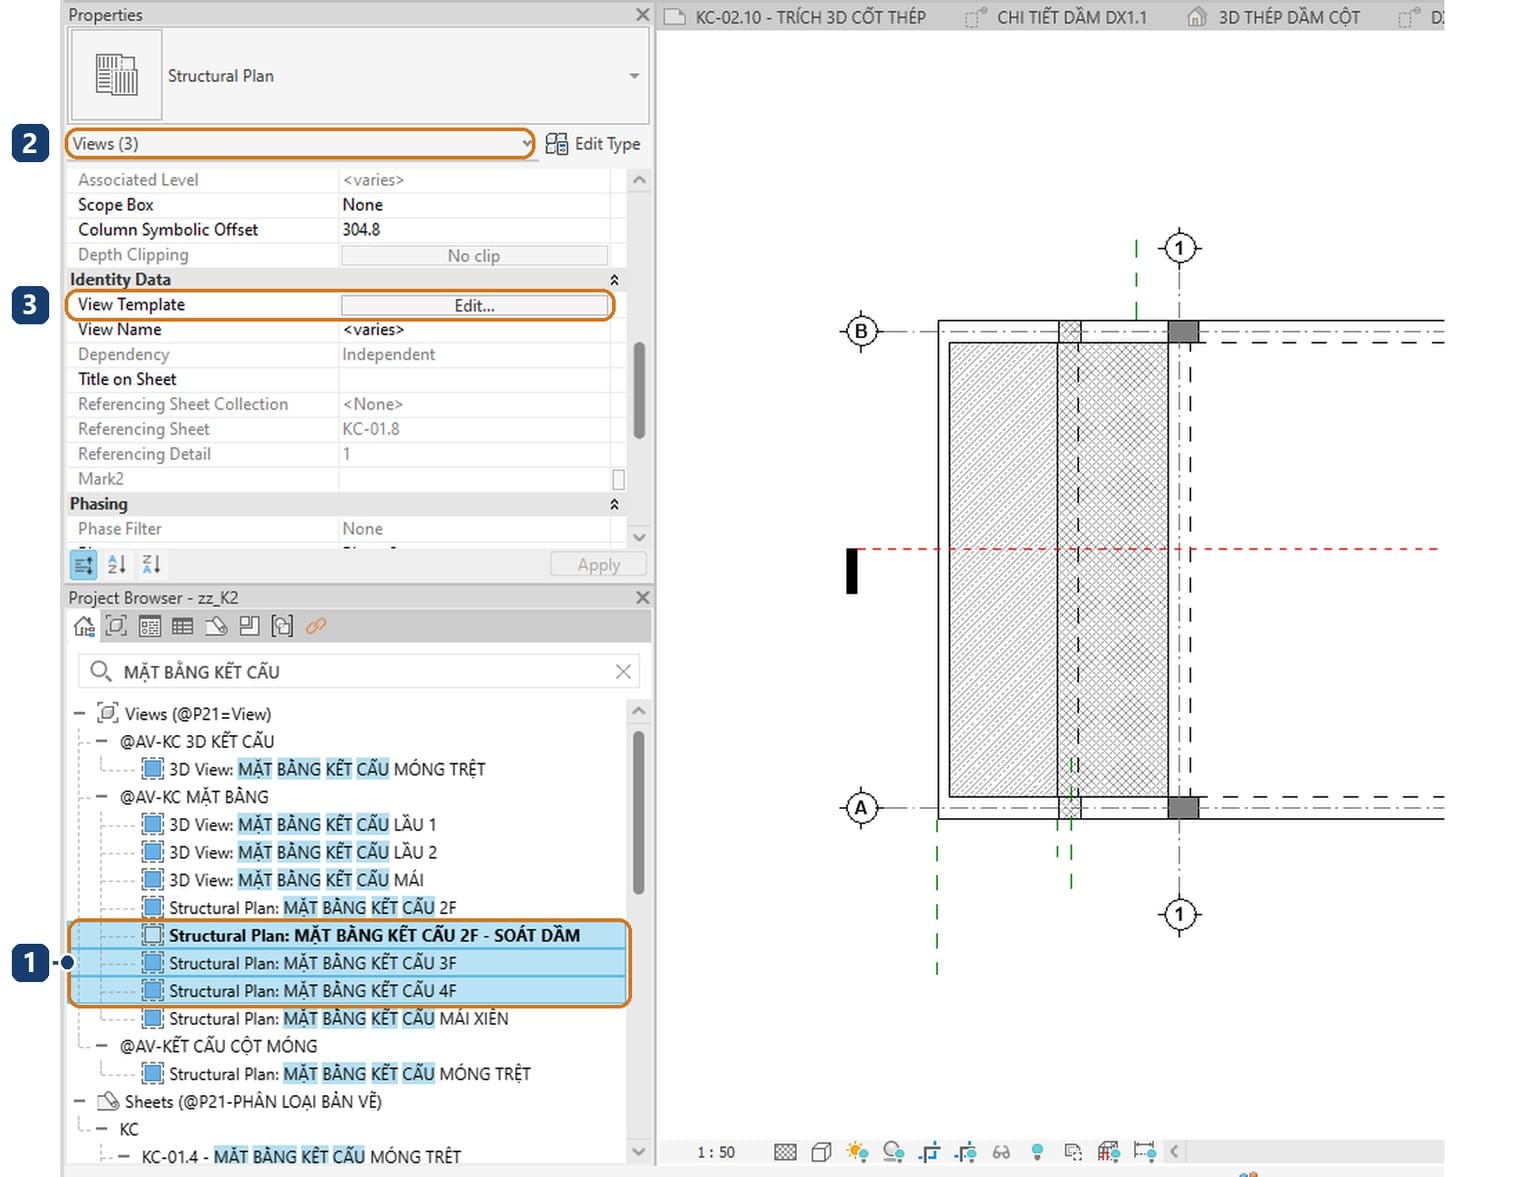
Task: Click the Properties panel scrollbar thumb
Action: [x=640, y=390]
